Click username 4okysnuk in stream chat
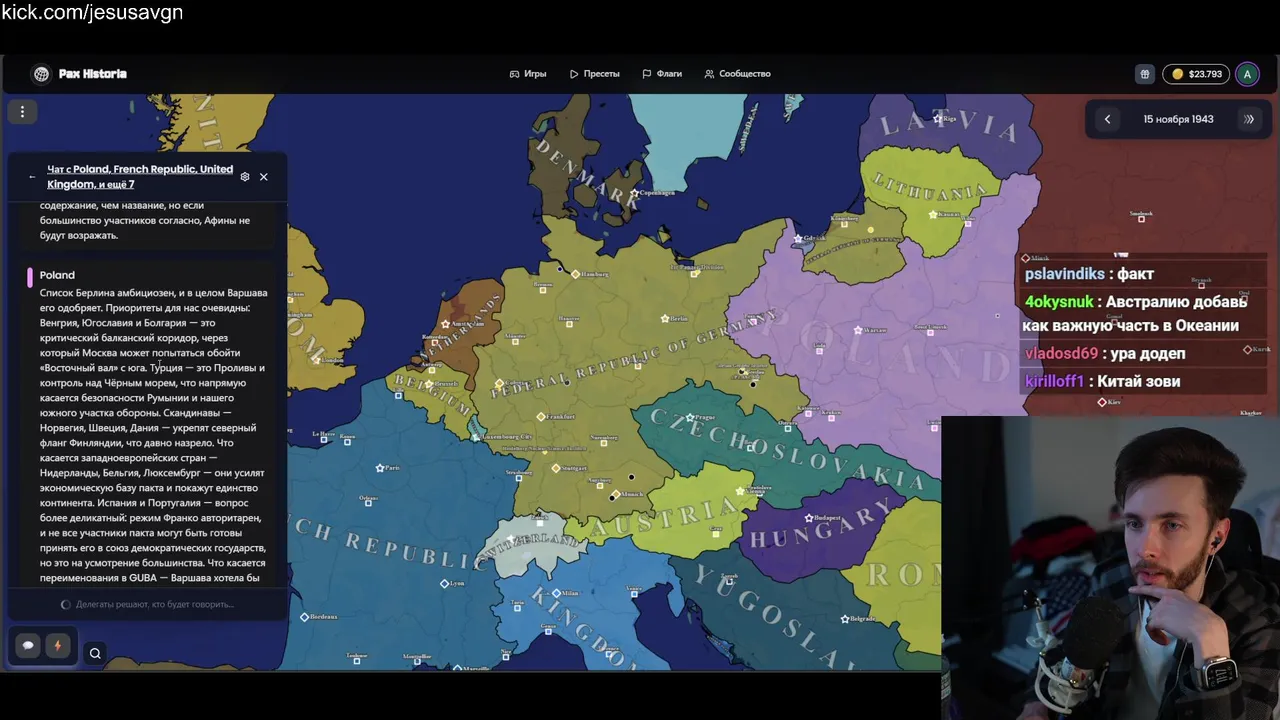 click(x=1059, y=302)
